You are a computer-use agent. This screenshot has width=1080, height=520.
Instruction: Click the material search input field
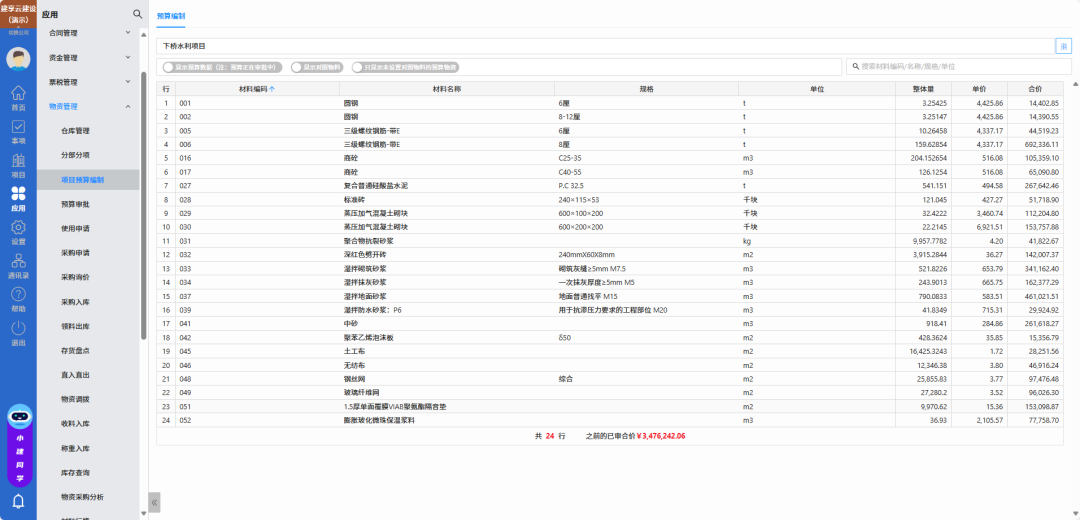(958, 66)
